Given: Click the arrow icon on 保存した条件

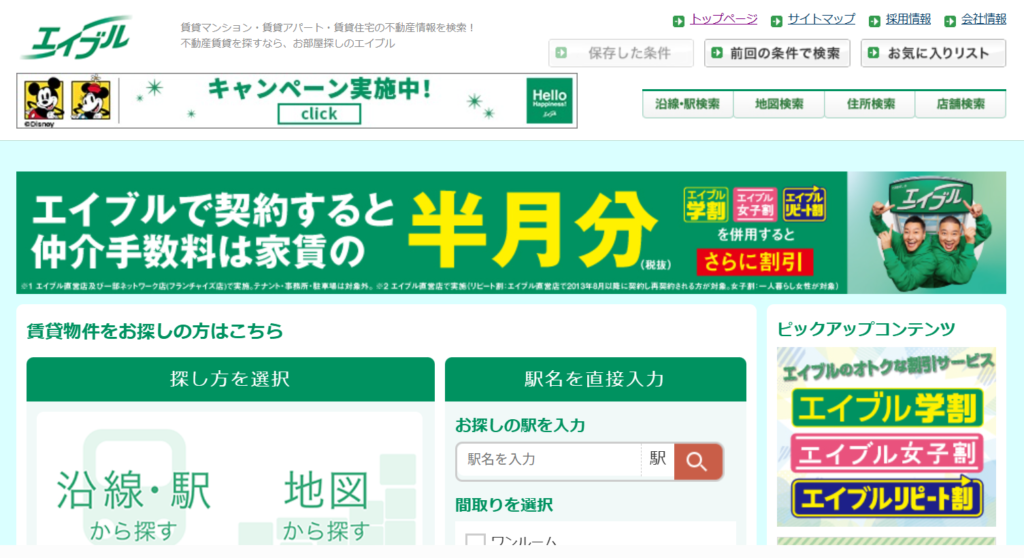Looking at the screenshot, I should [561, 52].
